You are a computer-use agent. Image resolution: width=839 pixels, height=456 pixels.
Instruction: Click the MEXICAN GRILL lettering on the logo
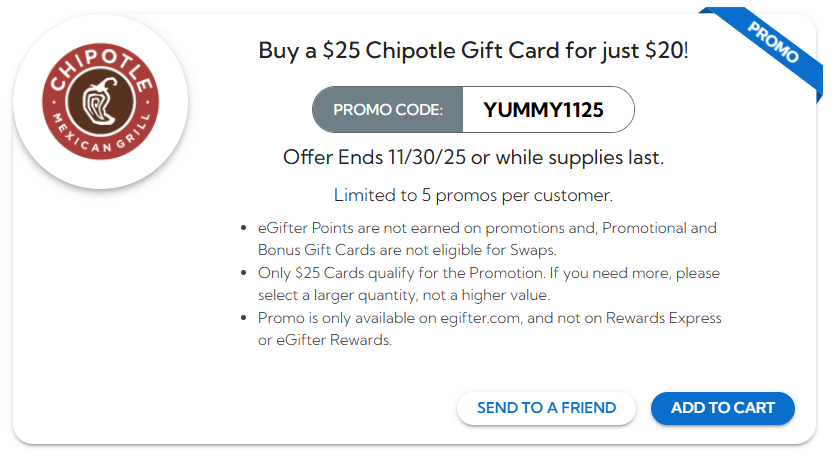[100, 145]
